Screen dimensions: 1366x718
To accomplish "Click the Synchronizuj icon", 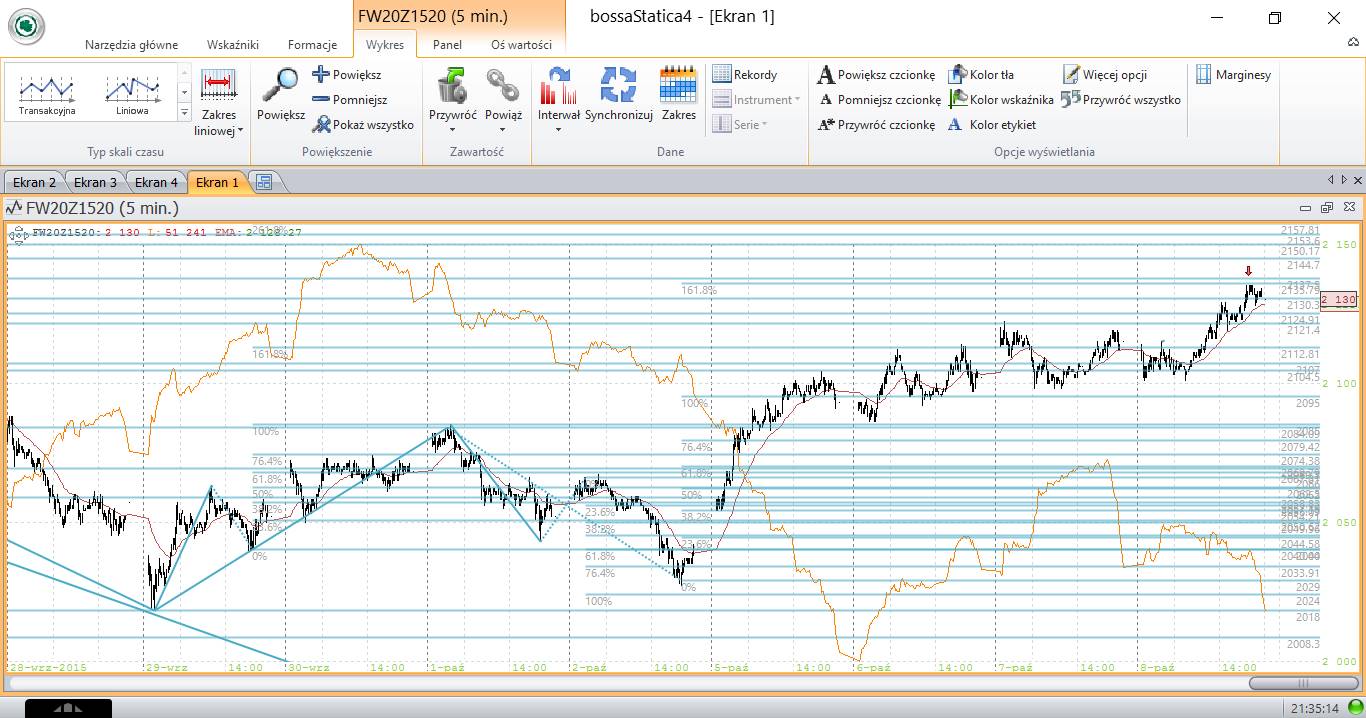I will [618, 86].
